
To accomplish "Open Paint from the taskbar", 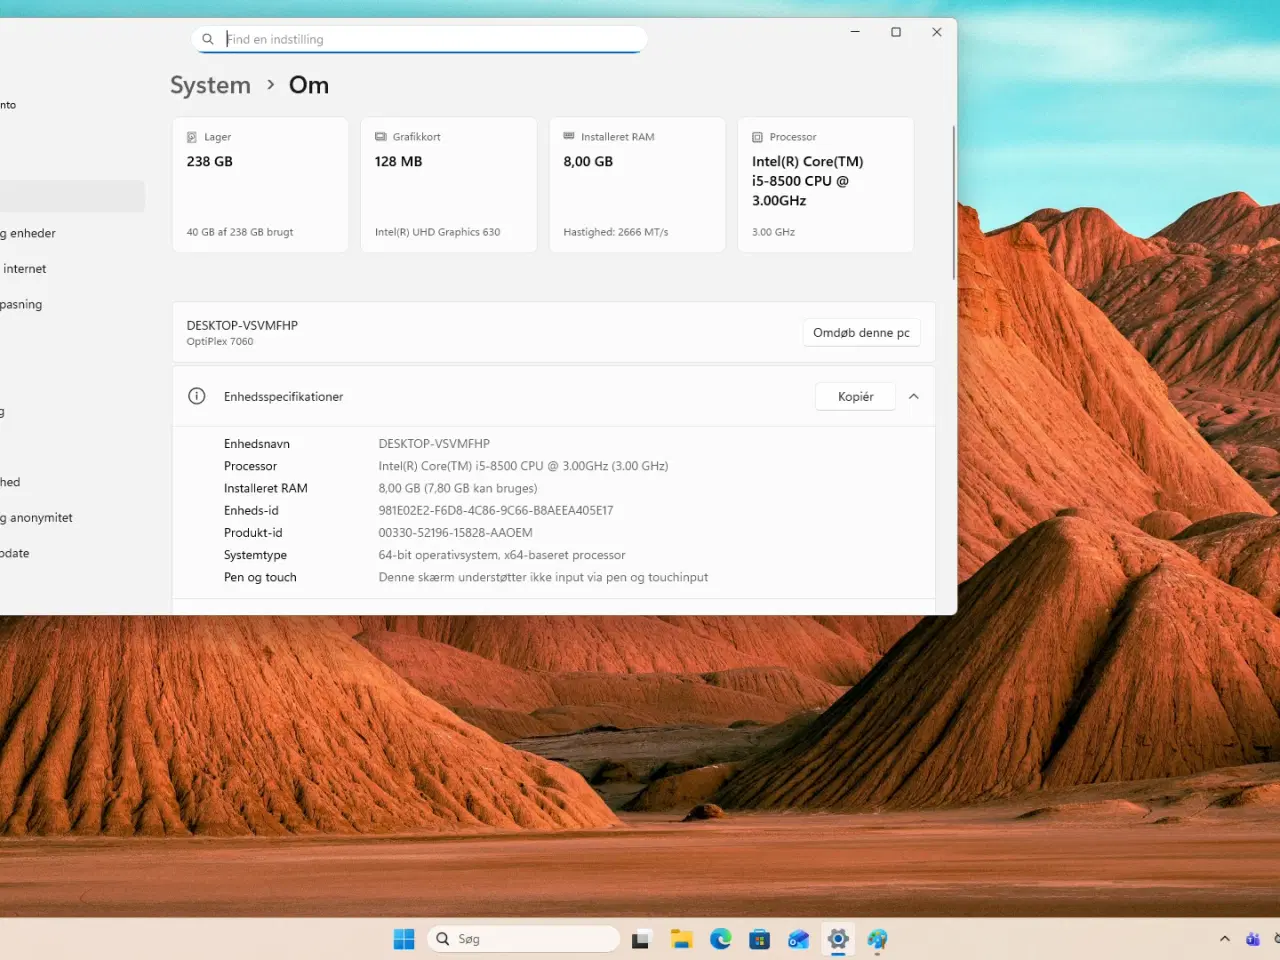I will point(877,939).
